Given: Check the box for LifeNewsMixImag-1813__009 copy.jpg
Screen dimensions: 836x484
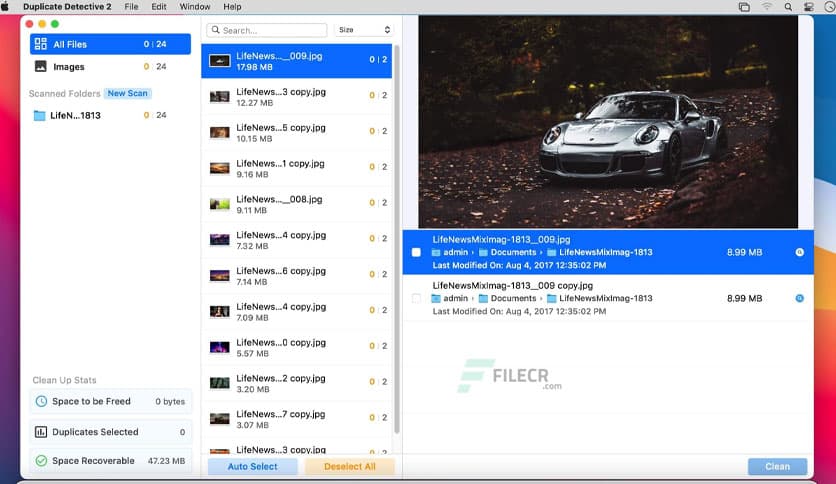Looking at the screenshot, I should [416, 299].
